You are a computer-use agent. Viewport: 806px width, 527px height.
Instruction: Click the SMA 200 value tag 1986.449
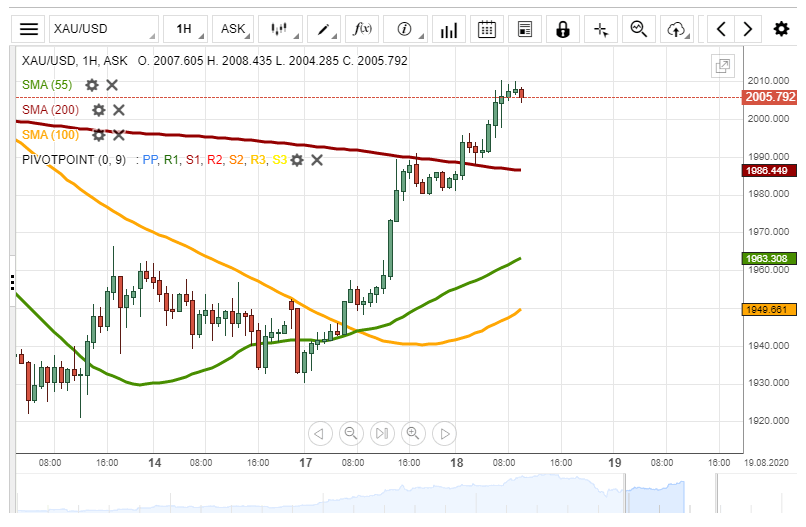click(x=769, y=170)
